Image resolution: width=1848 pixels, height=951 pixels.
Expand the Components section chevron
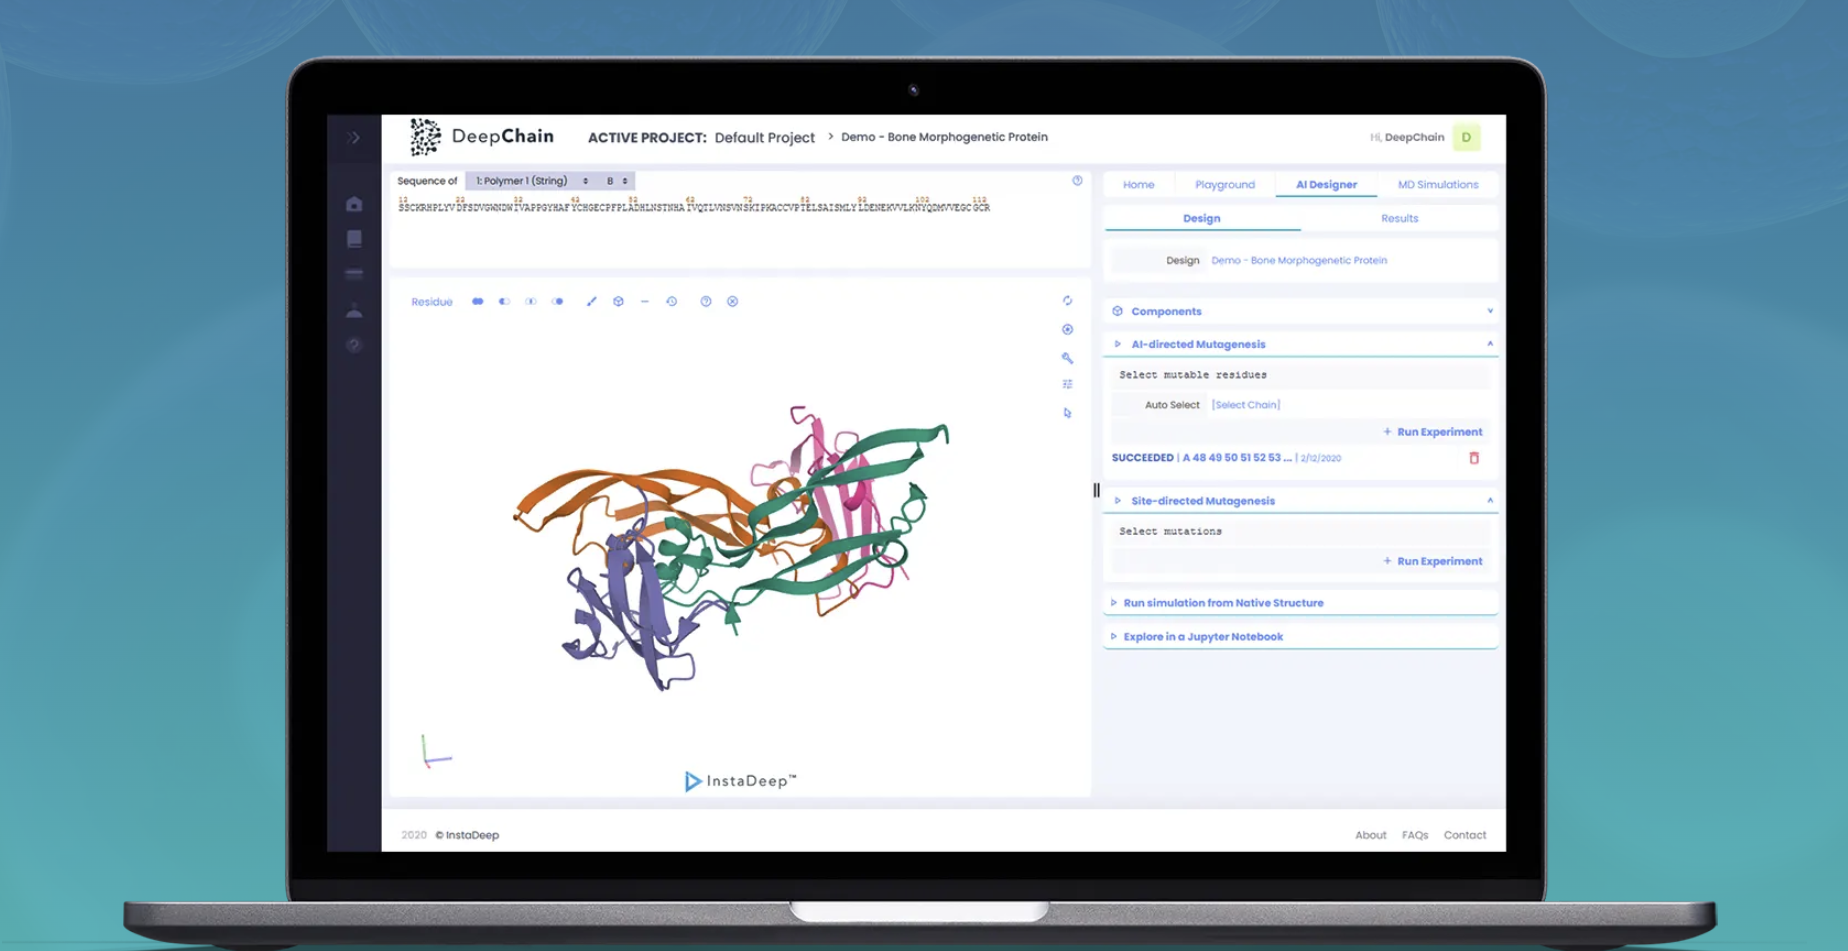[x=1490, y=311]
